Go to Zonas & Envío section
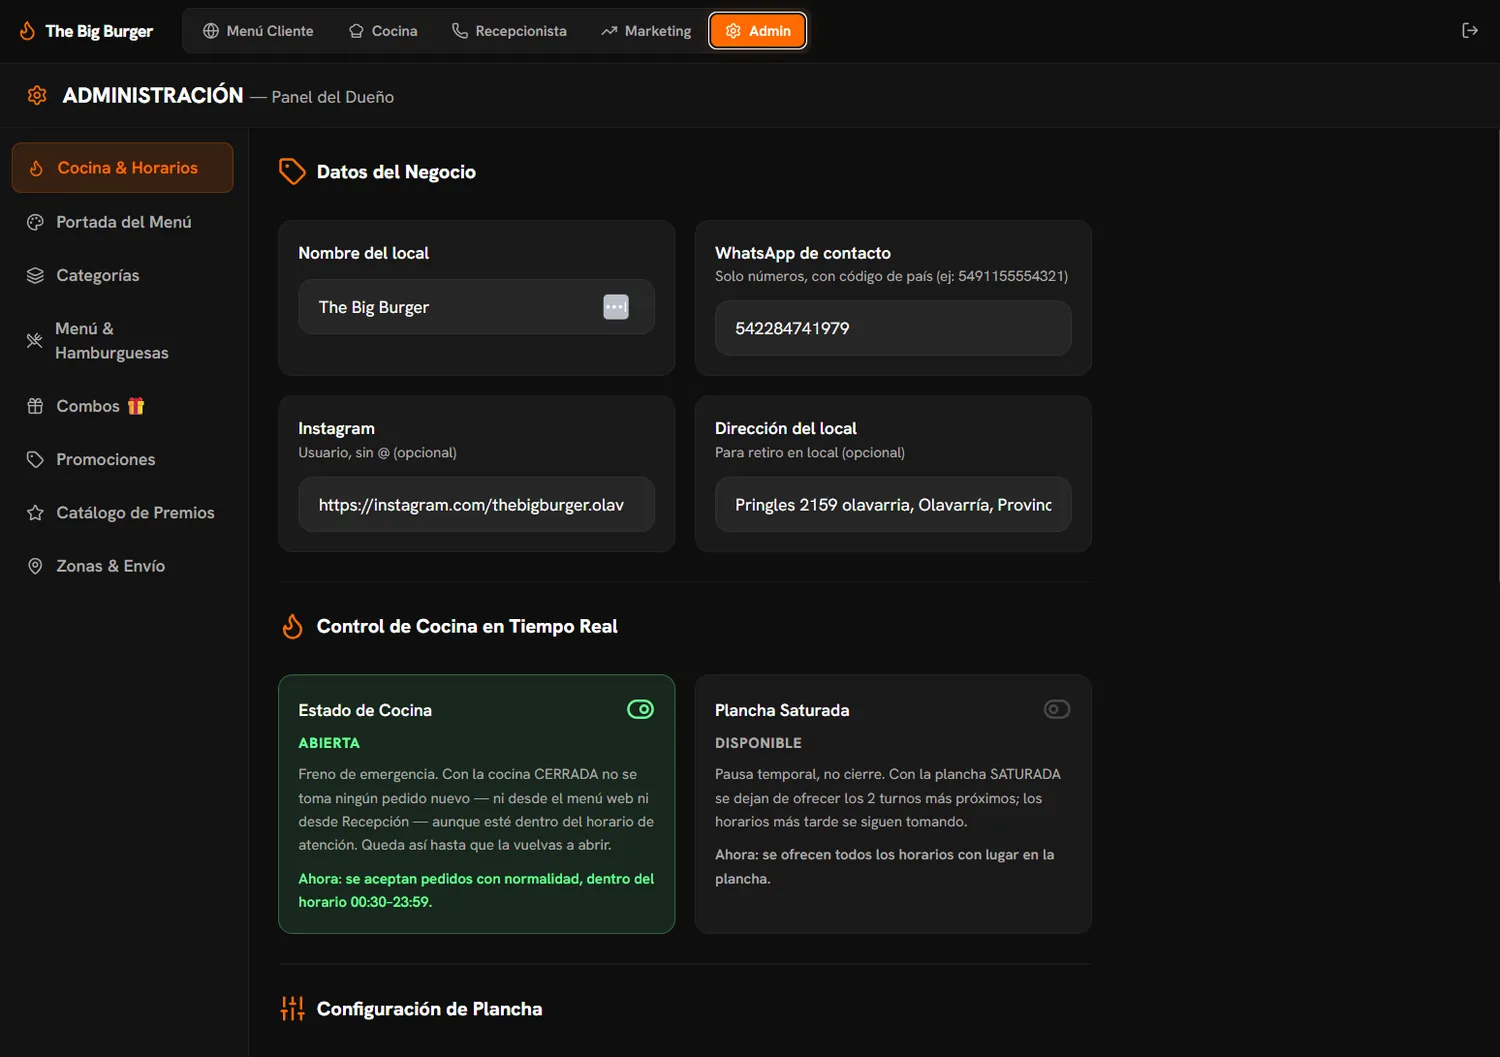 click(x=122, y=566)
